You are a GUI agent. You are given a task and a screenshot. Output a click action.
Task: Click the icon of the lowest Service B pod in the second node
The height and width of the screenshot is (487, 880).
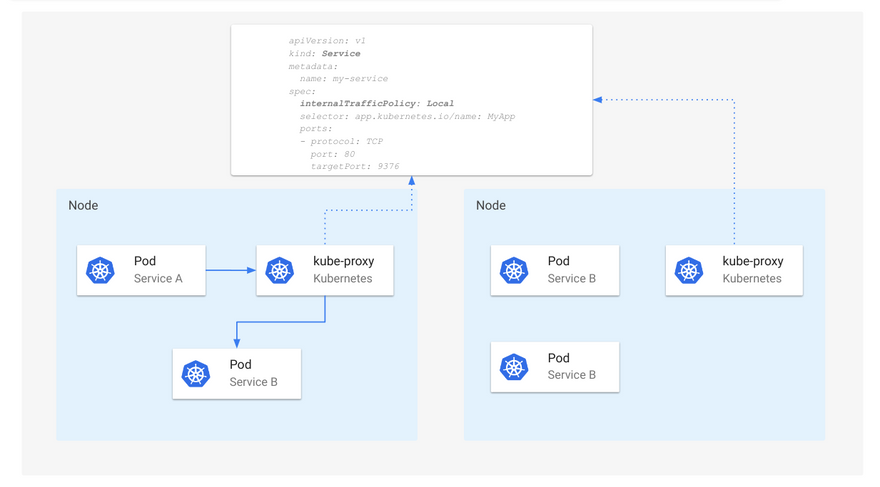(514, 367)
